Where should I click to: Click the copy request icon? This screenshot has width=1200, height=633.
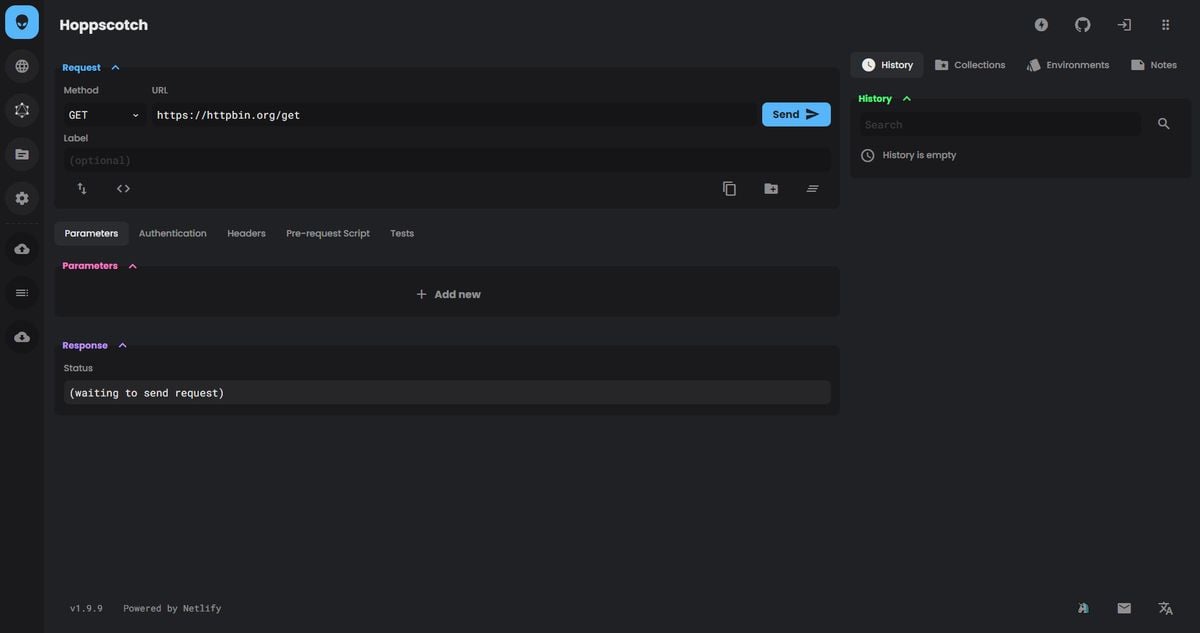click(729, 188)
